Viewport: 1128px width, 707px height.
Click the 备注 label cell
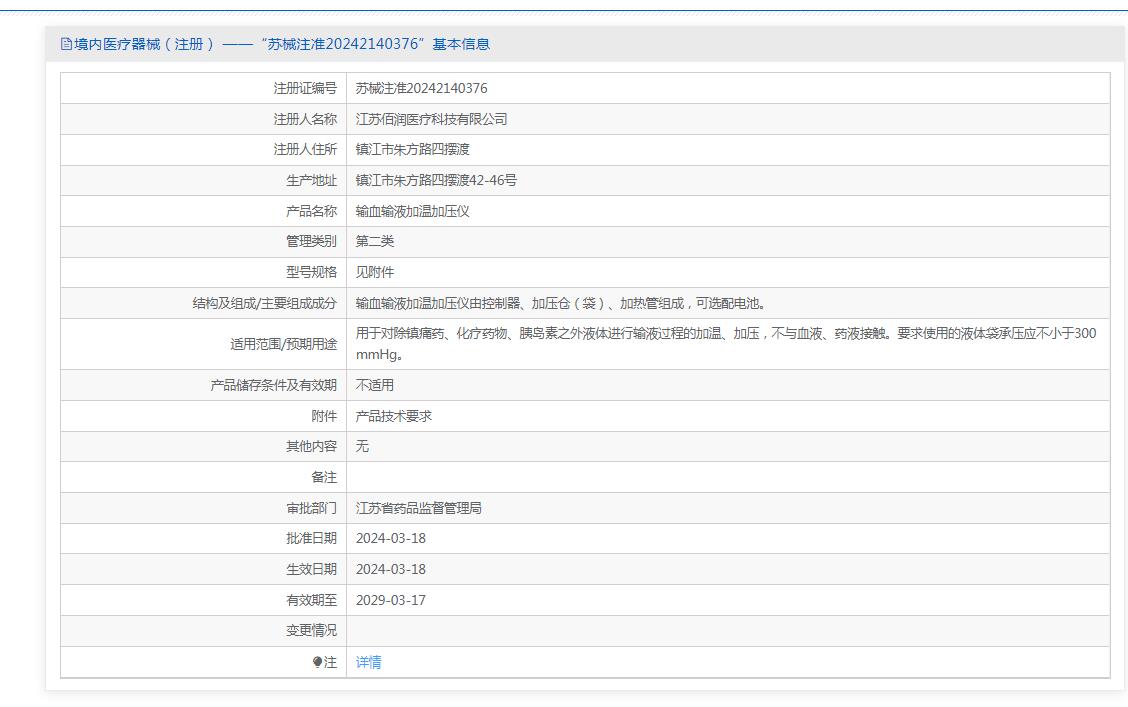pyautogui.click(x=203, y=478)
